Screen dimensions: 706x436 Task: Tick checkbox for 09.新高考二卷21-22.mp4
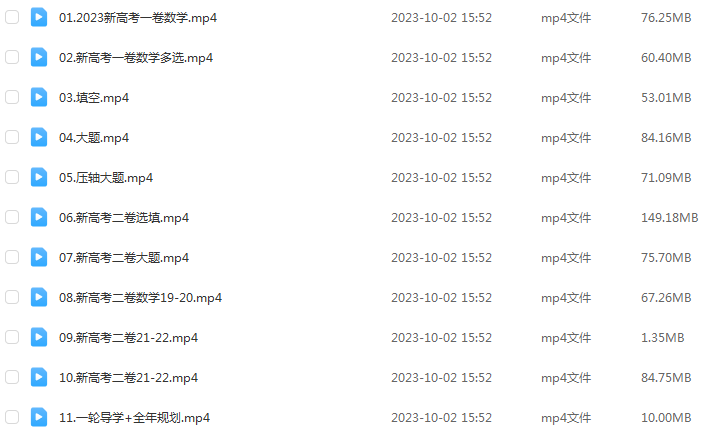[12, 337]
